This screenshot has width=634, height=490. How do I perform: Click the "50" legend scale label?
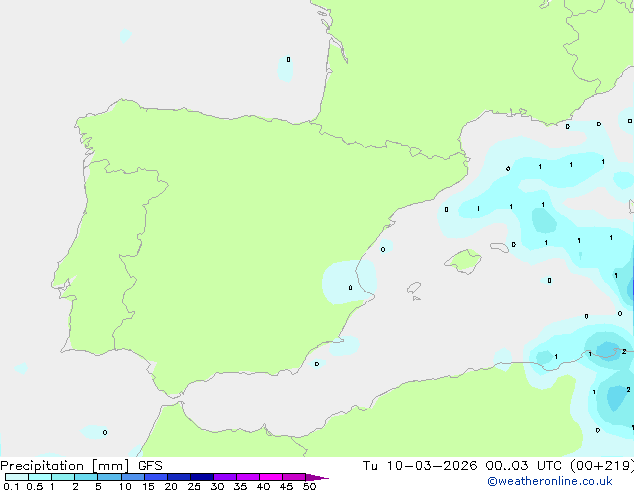tap(309, 486)
